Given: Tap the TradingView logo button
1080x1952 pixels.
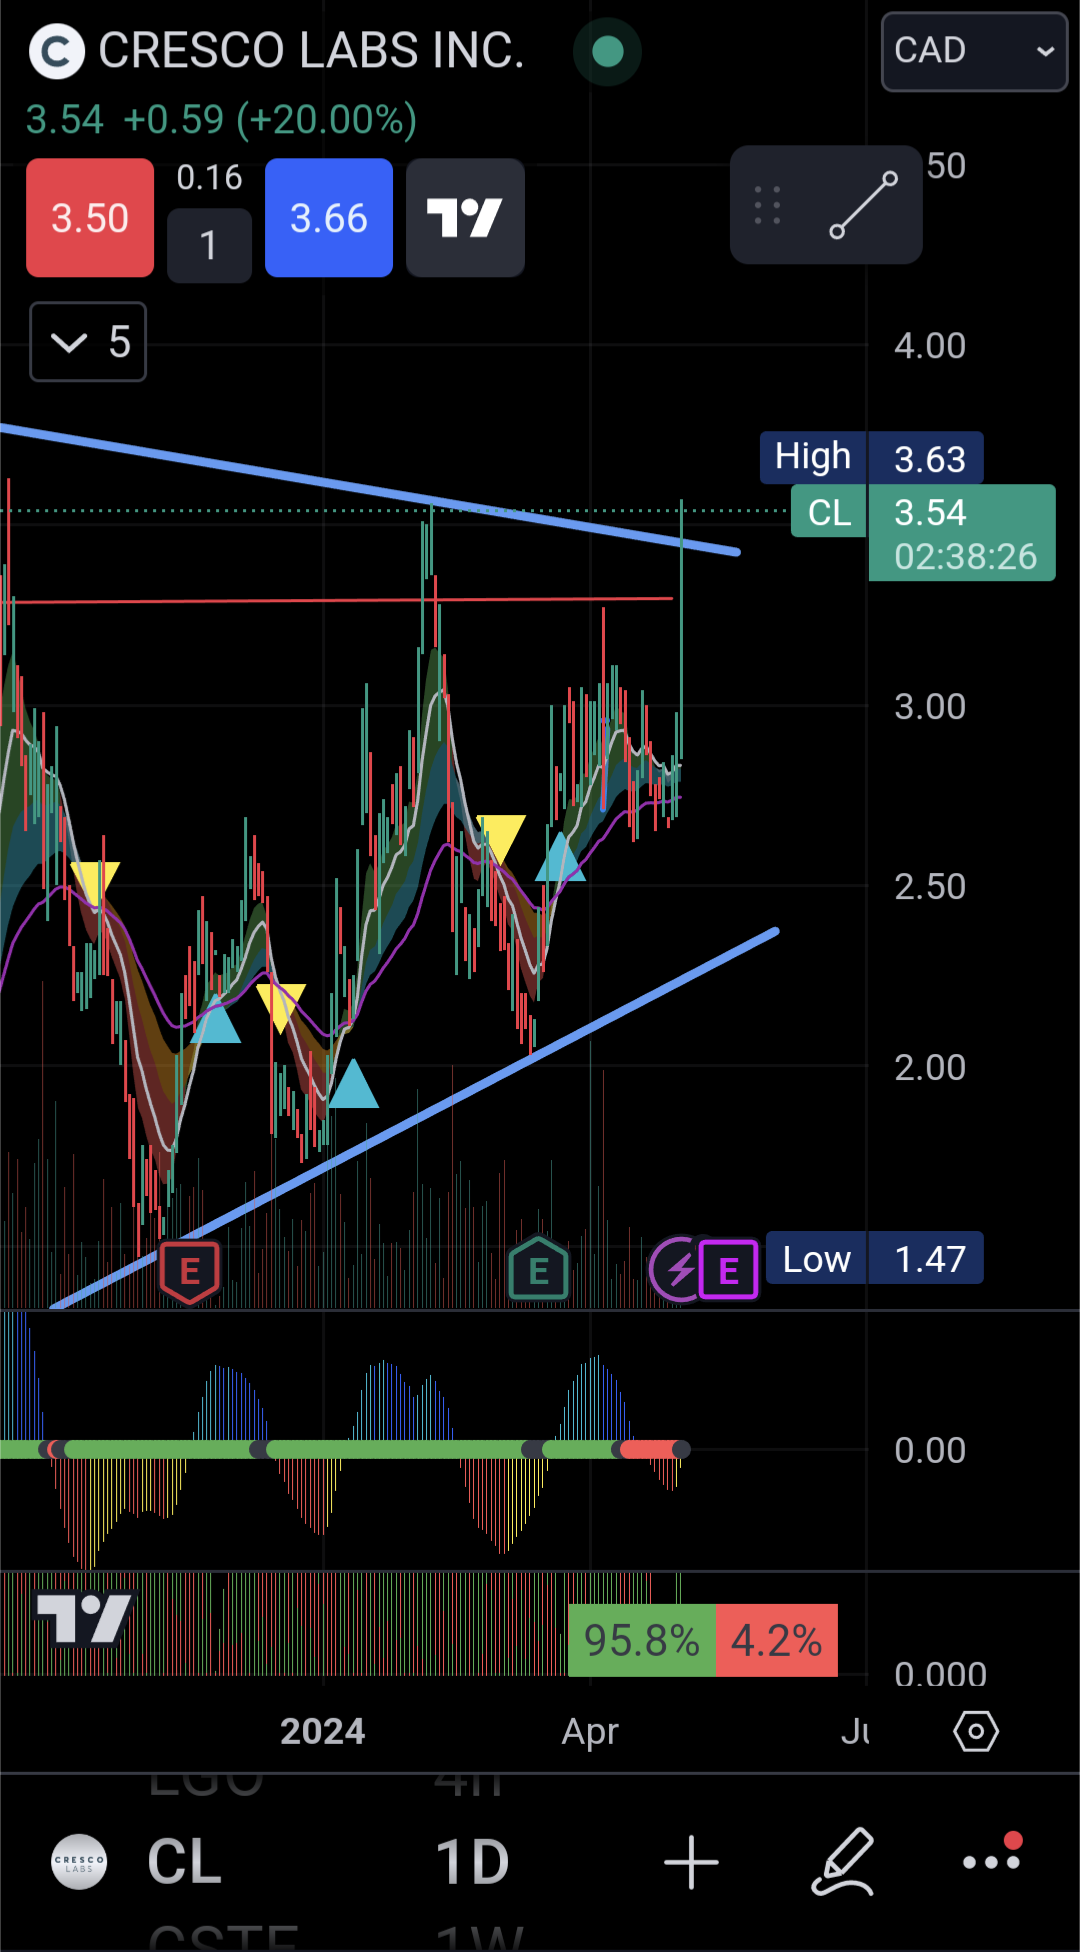Looking at the screenshot, I should [x=465, y=218].
